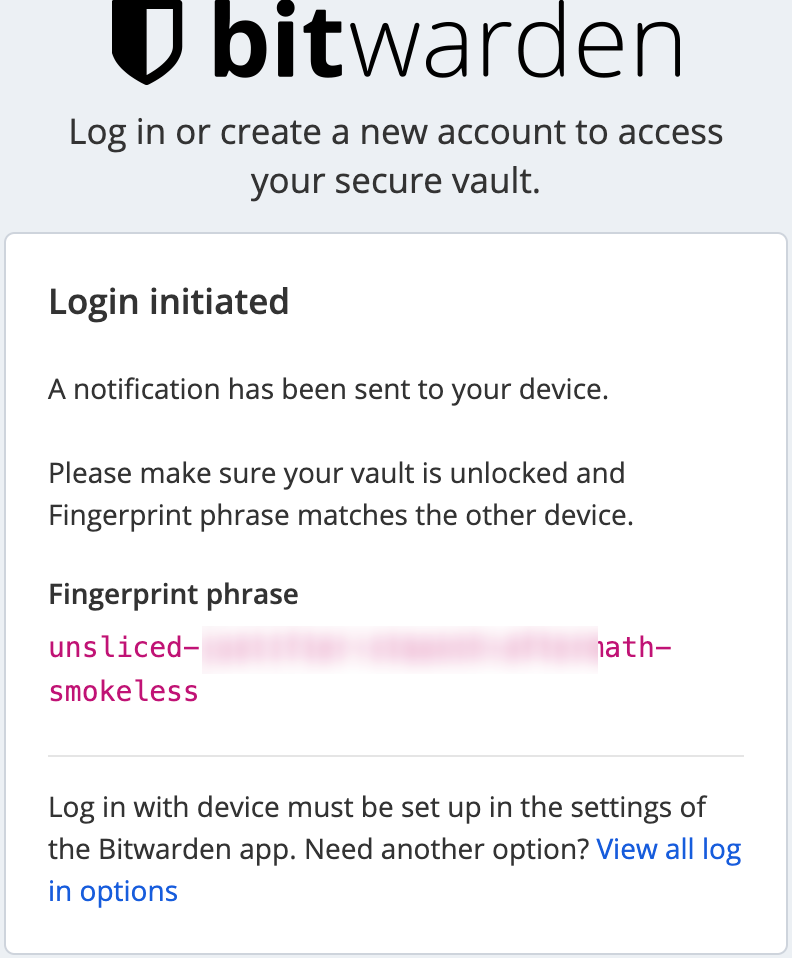The image size is (792, 958).
Task: Click the horizontal divider below the fingerprint
Action: [x=396, y=756]
